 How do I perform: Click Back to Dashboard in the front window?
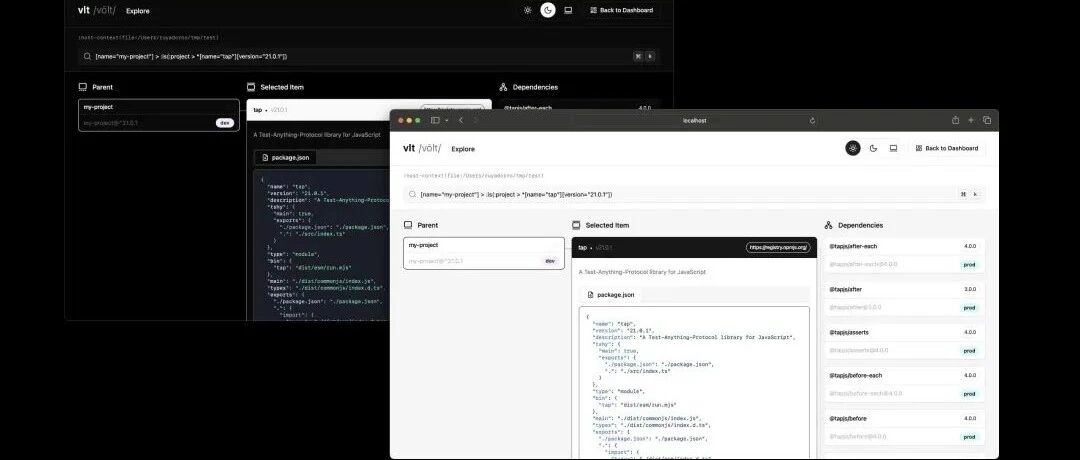click(x=947, y=148)
